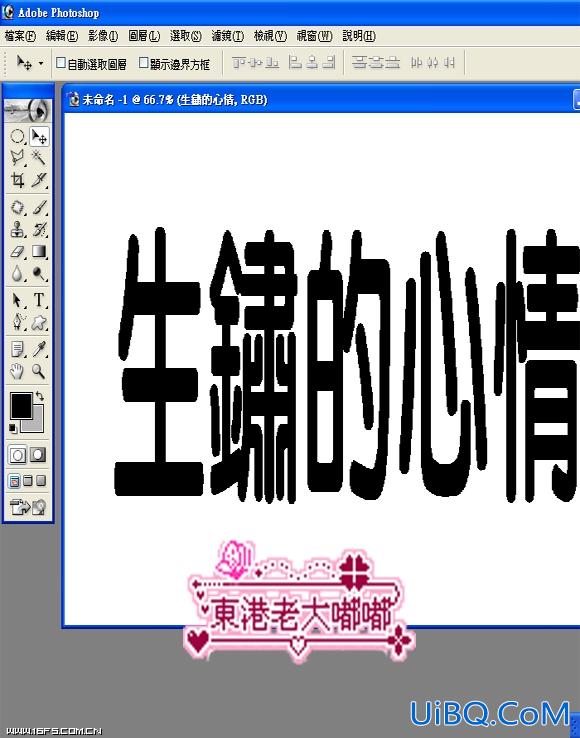Select the Path Selection arrow tool
Image resolution: width=580 pixels, height=738 pixels.
17,300
